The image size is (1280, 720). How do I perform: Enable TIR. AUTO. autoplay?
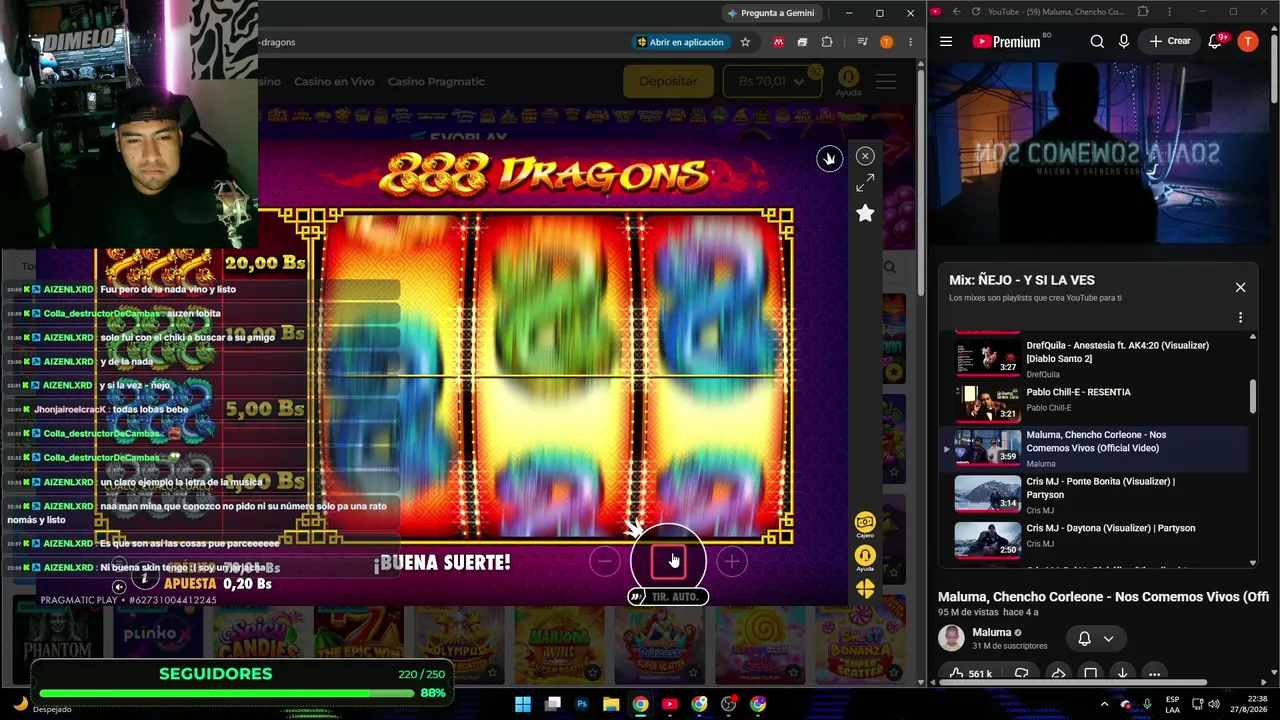(668, 597)
